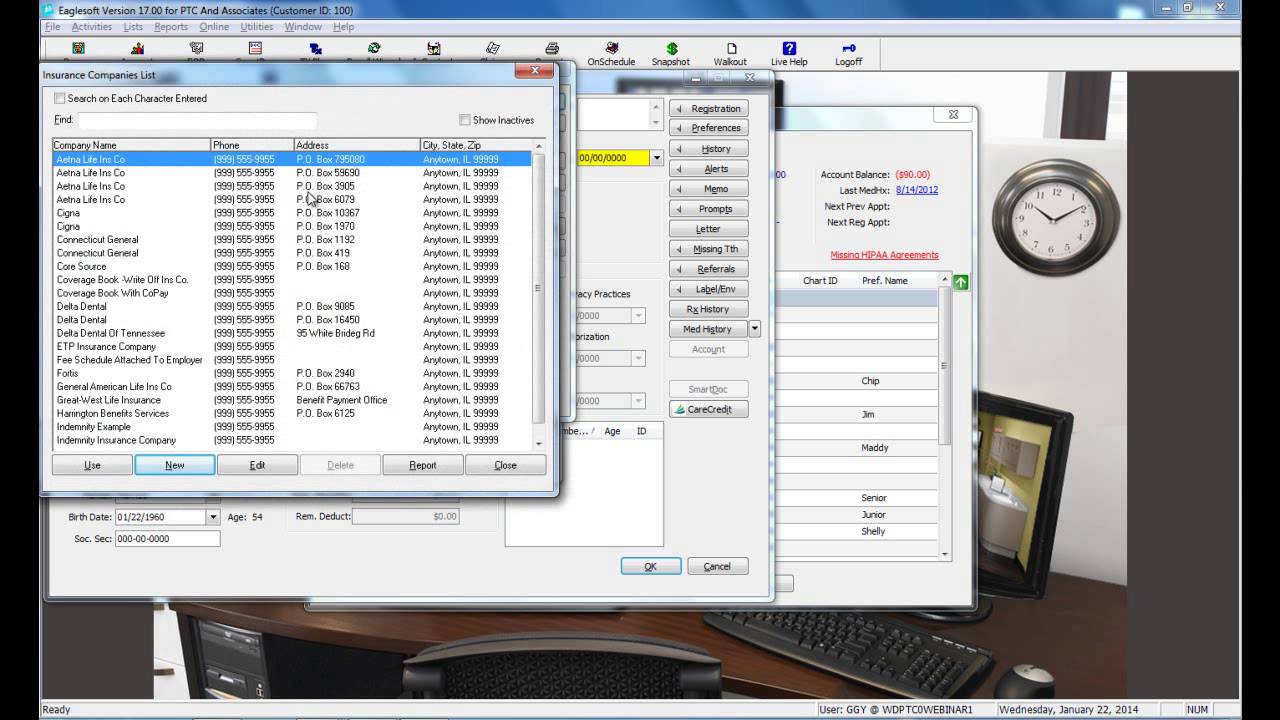Open the Lists menu
The width and height of the screenshot is (1280, 720).
pyautogui.click(x=133, y=27)
